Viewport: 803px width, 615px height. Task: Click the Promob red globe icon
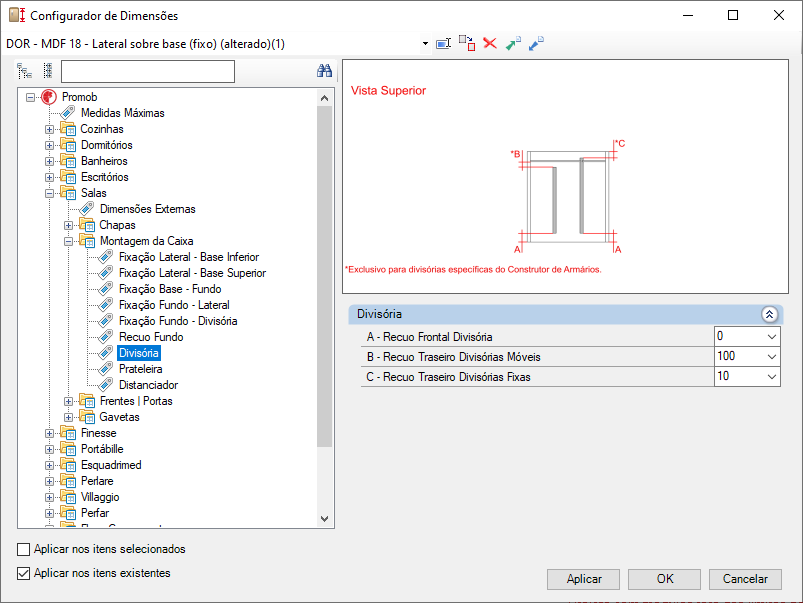(49, 97)
